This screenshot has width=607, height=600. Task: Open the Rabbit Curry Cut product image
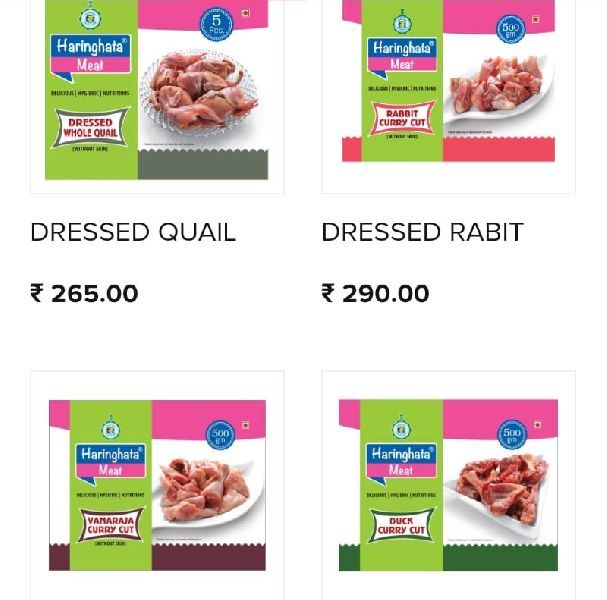(x=448, y=81)
